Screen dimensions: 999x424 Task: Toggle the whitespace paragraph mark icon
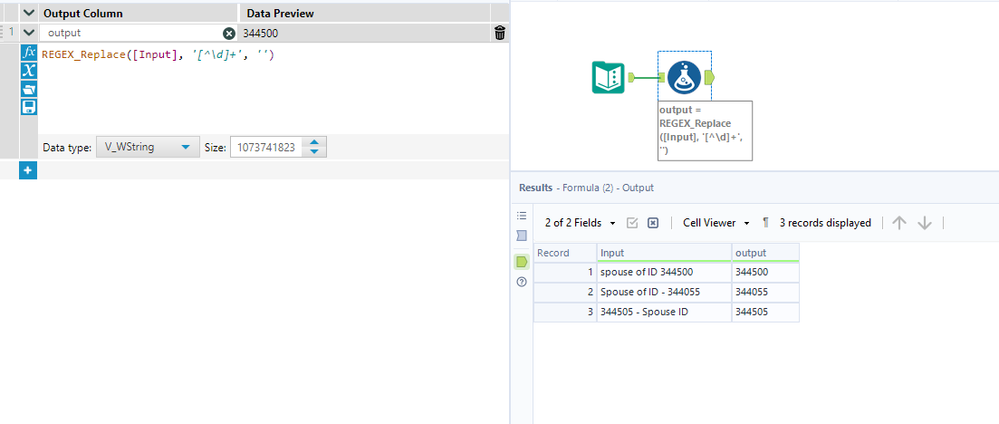pyautogui.click(x=766, y=223)
